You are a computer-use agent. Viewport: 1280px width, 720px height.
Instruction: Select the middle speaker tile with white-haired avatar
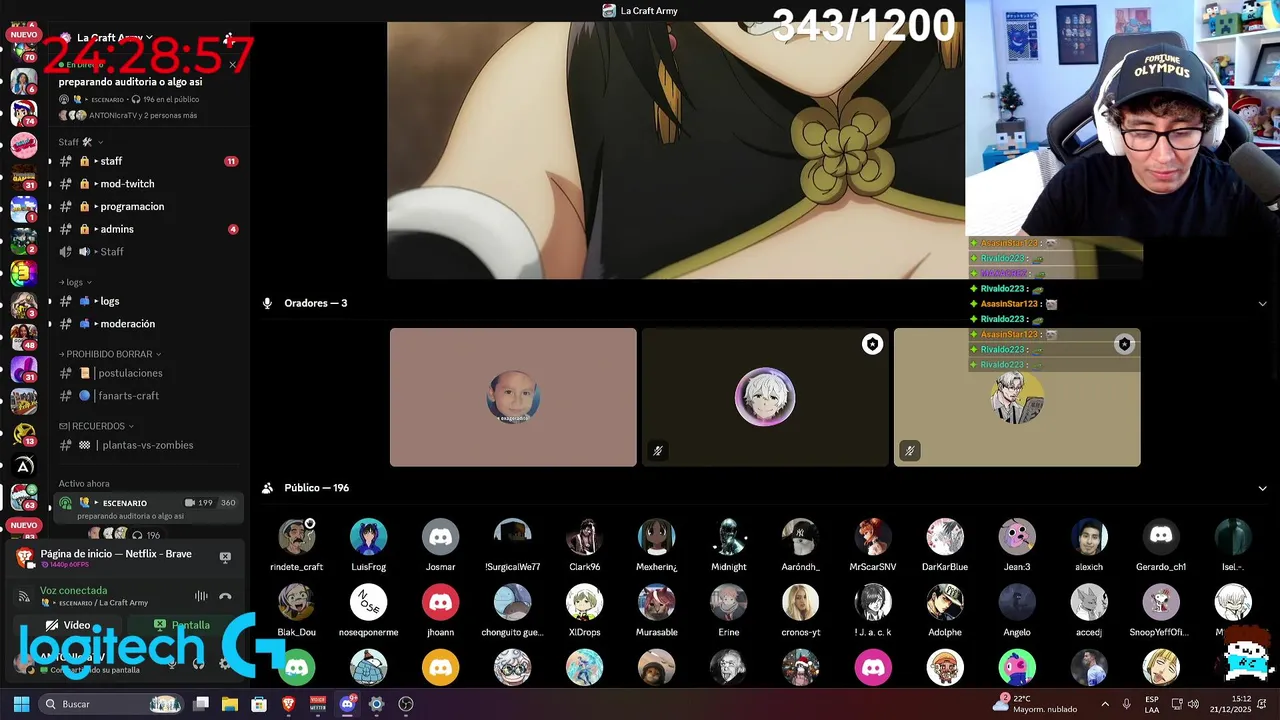click(765, 397)
